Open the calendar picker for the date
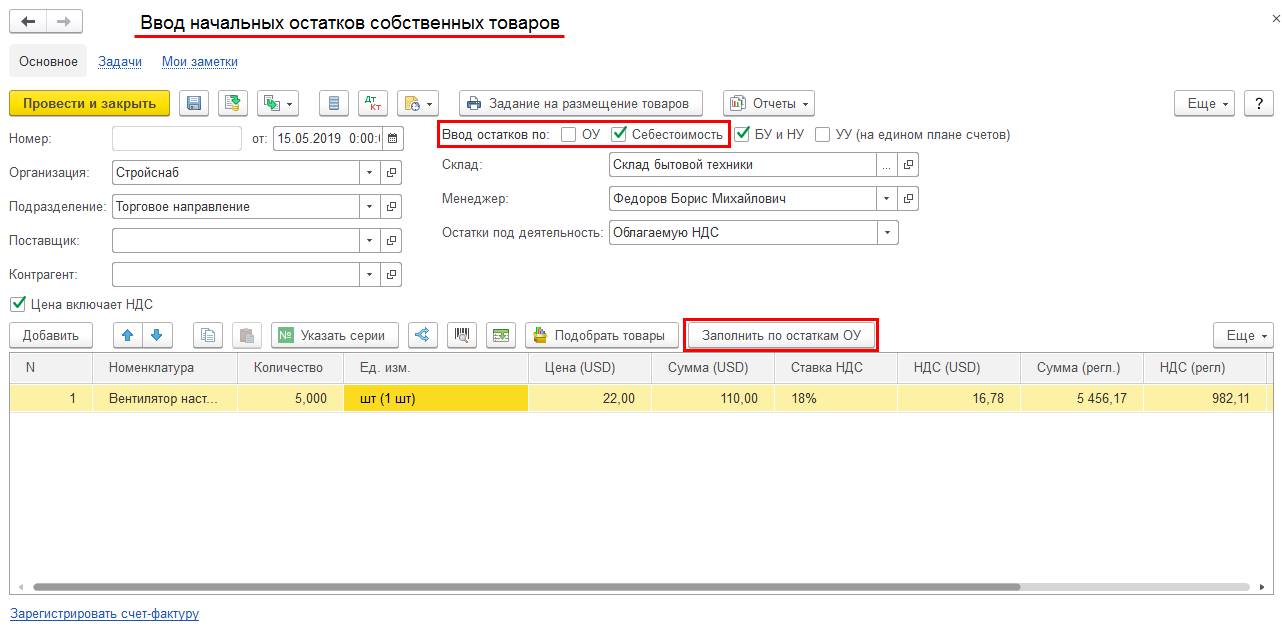 click(x=392, y=139)
